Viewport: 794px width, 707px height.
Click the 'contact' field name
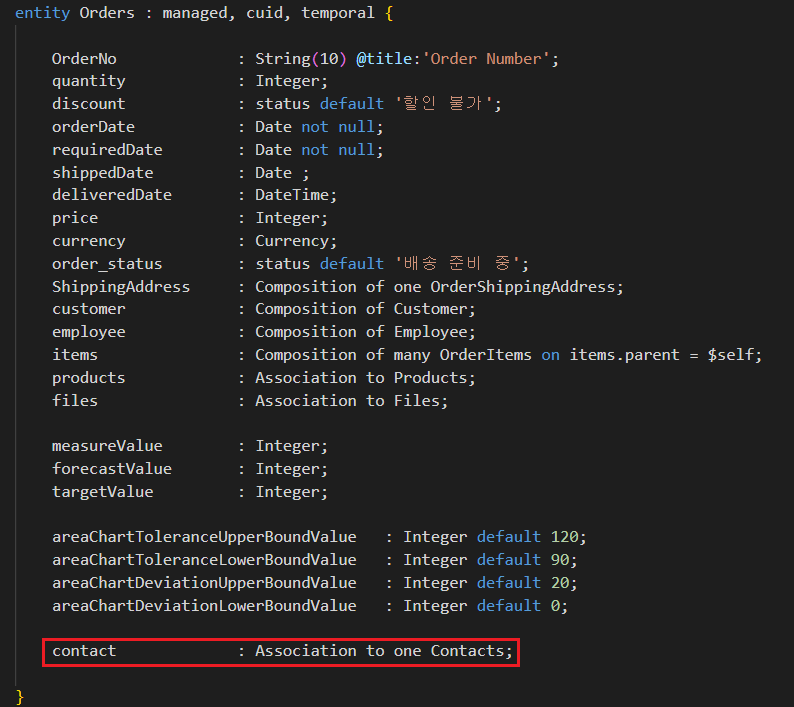pyautogui.click(x=84, y=651)
